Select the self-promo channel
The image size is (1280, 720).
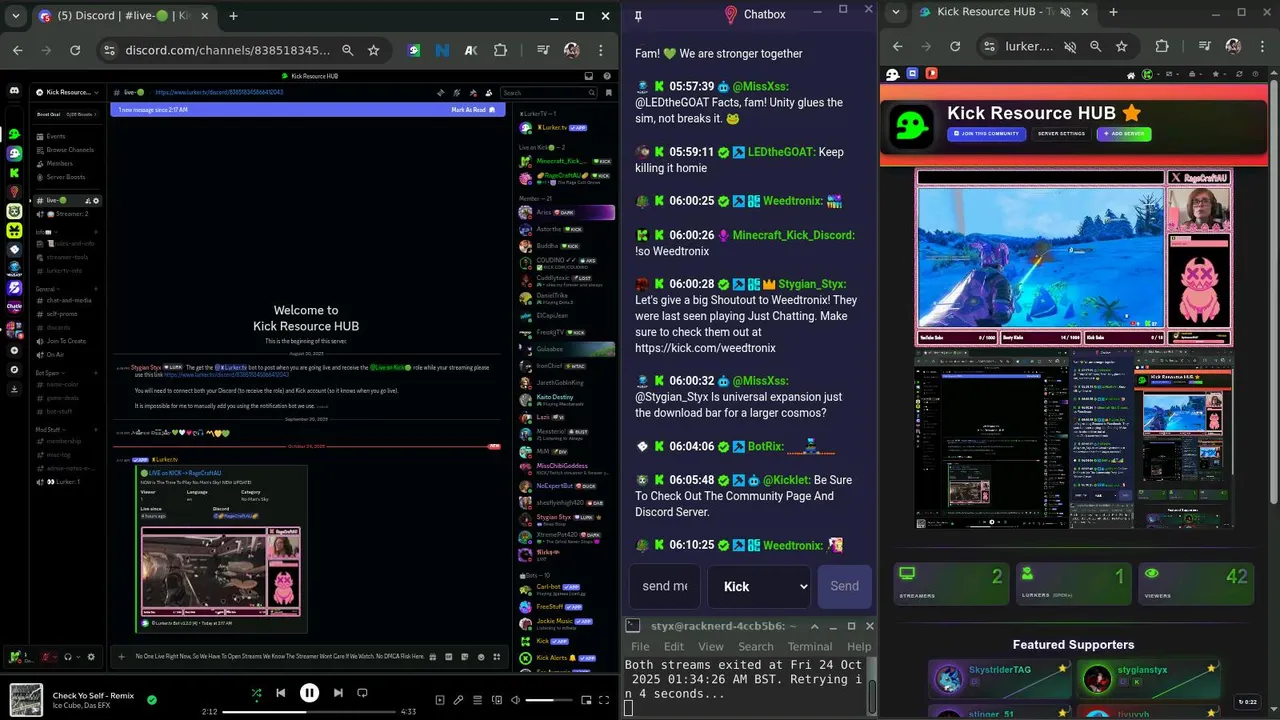tap(68, 314)
